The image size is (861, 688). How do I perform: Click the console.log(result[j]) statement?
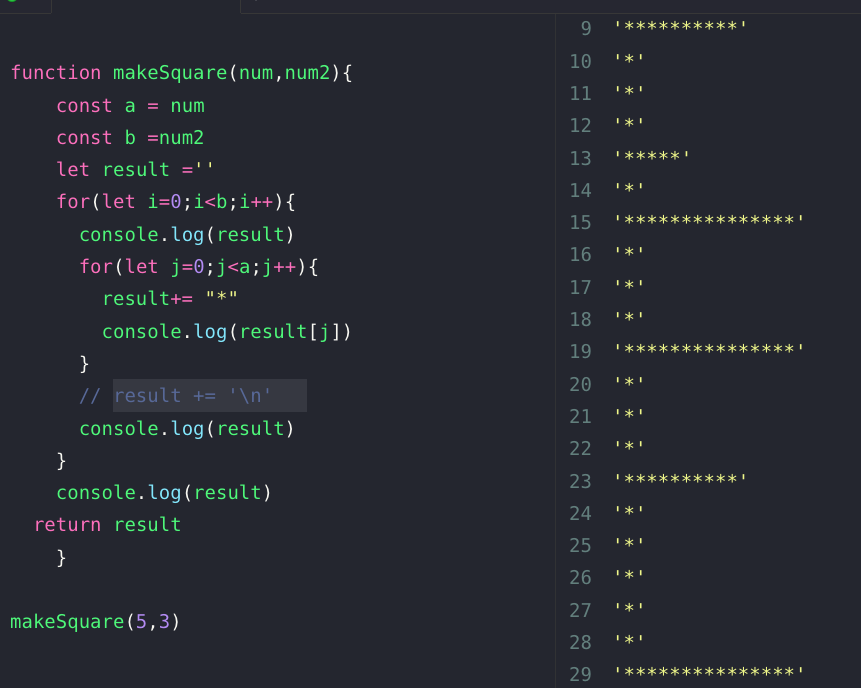click(x=226, y=332)
